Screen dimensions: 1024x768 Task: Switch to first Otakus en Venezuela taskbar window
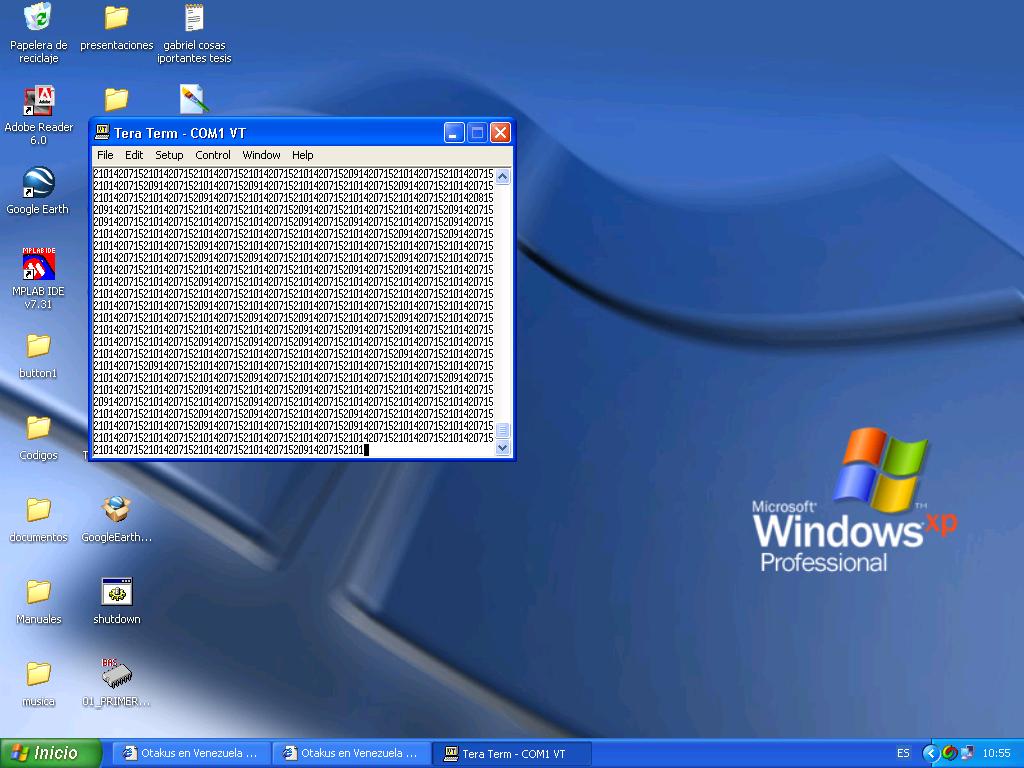coord(190,753)
